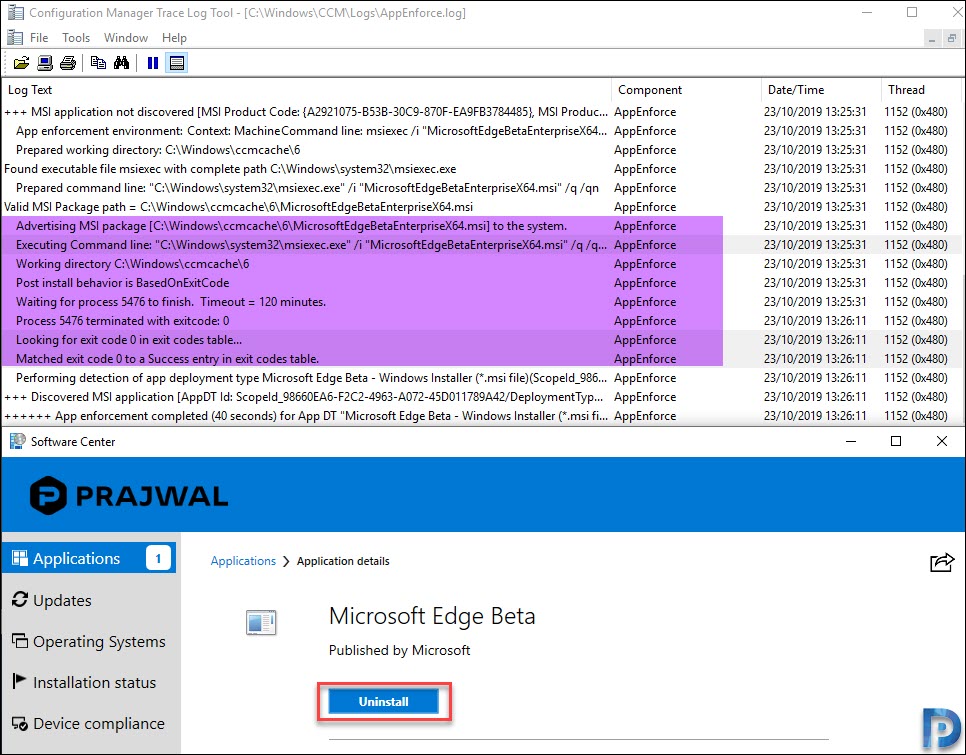Click the AppEnforce component cell of the 'Post install behavior' row
966x755 pixels.
click(645, 283)
